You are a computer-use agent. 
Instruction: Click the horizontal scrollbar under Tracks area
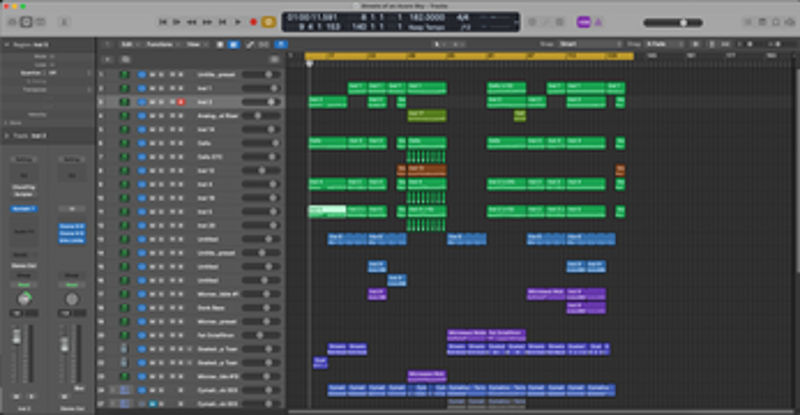[541, 411]
